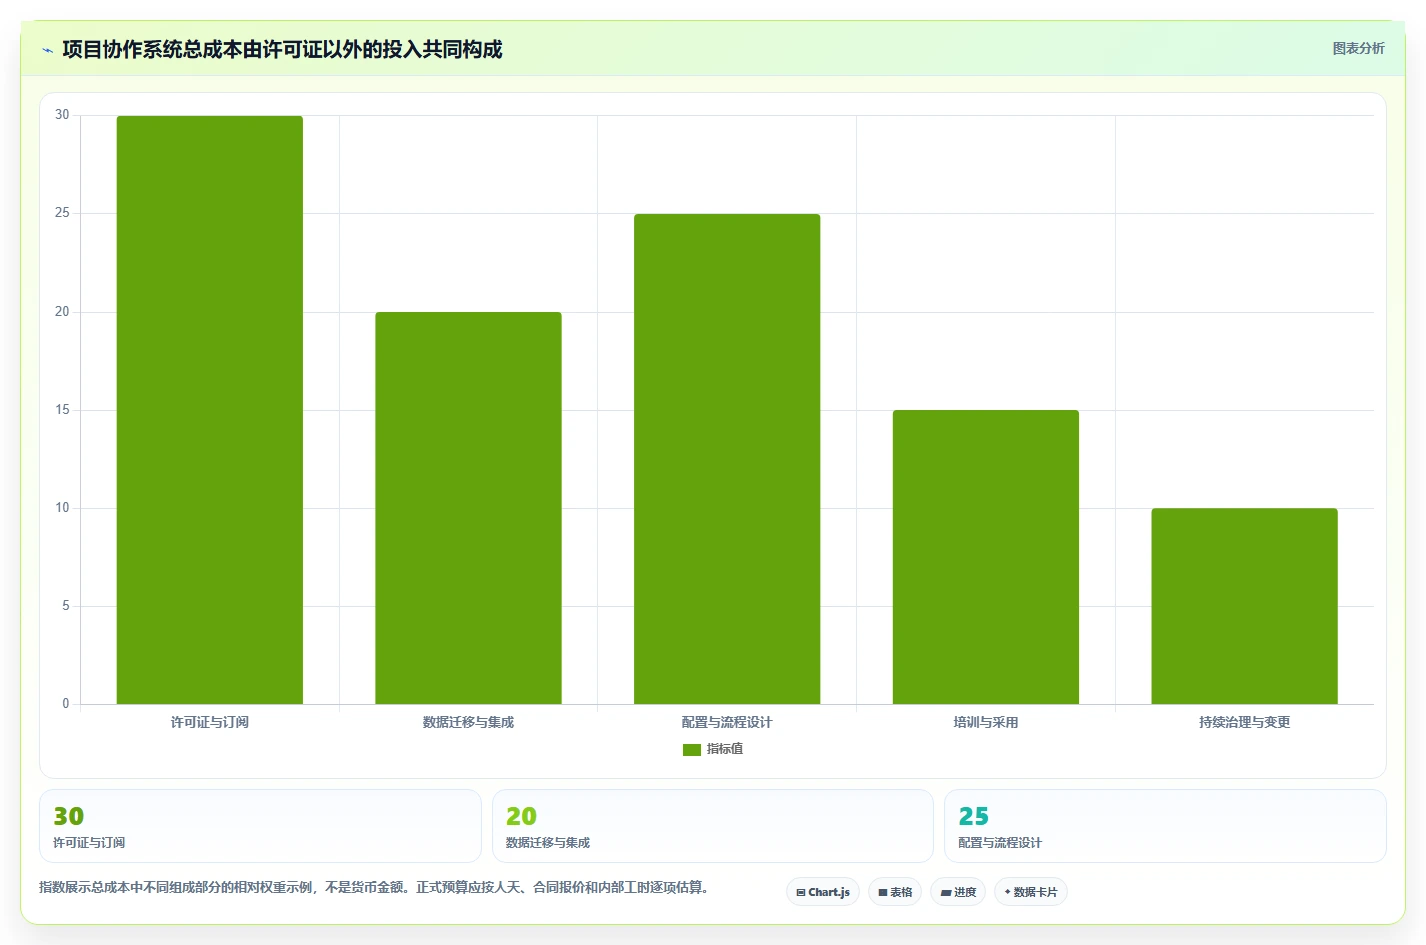Click the 指标值 legend label
This screenshot has height=945, width=1426.
(x=725, y=749)
